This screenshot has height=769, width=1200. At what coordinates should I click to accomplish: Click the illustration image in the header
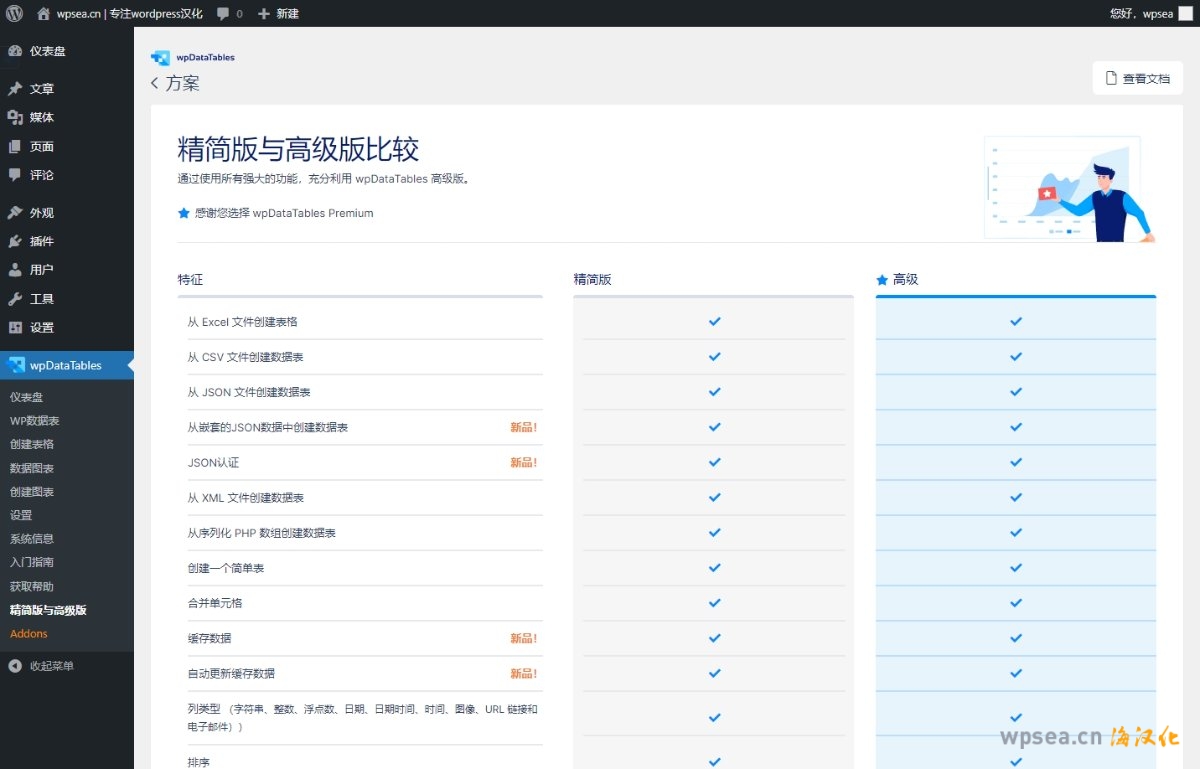(x=1069, y=188)
